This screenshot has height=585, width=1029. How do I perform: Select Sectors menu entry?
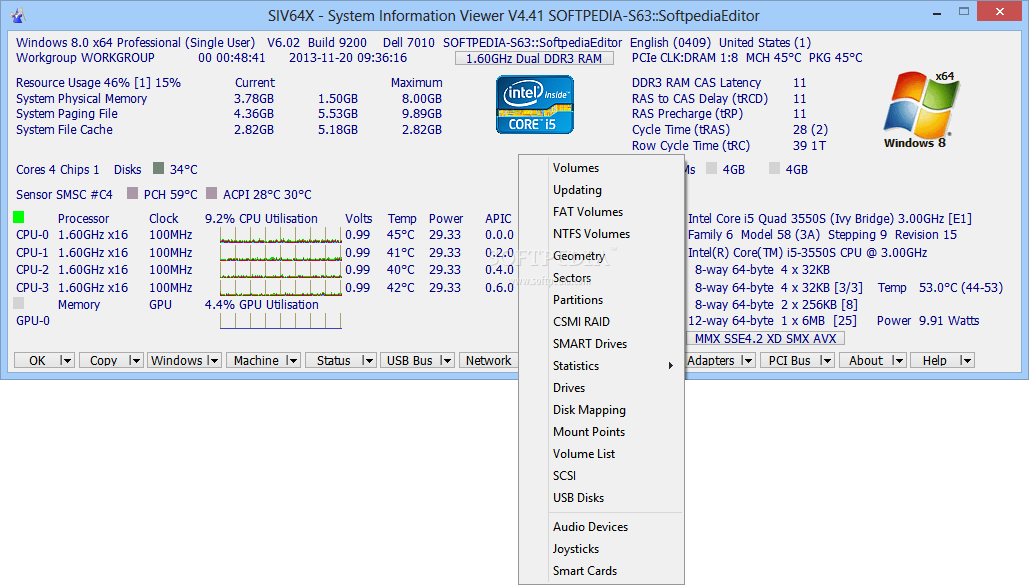click(x=601, y=278)
